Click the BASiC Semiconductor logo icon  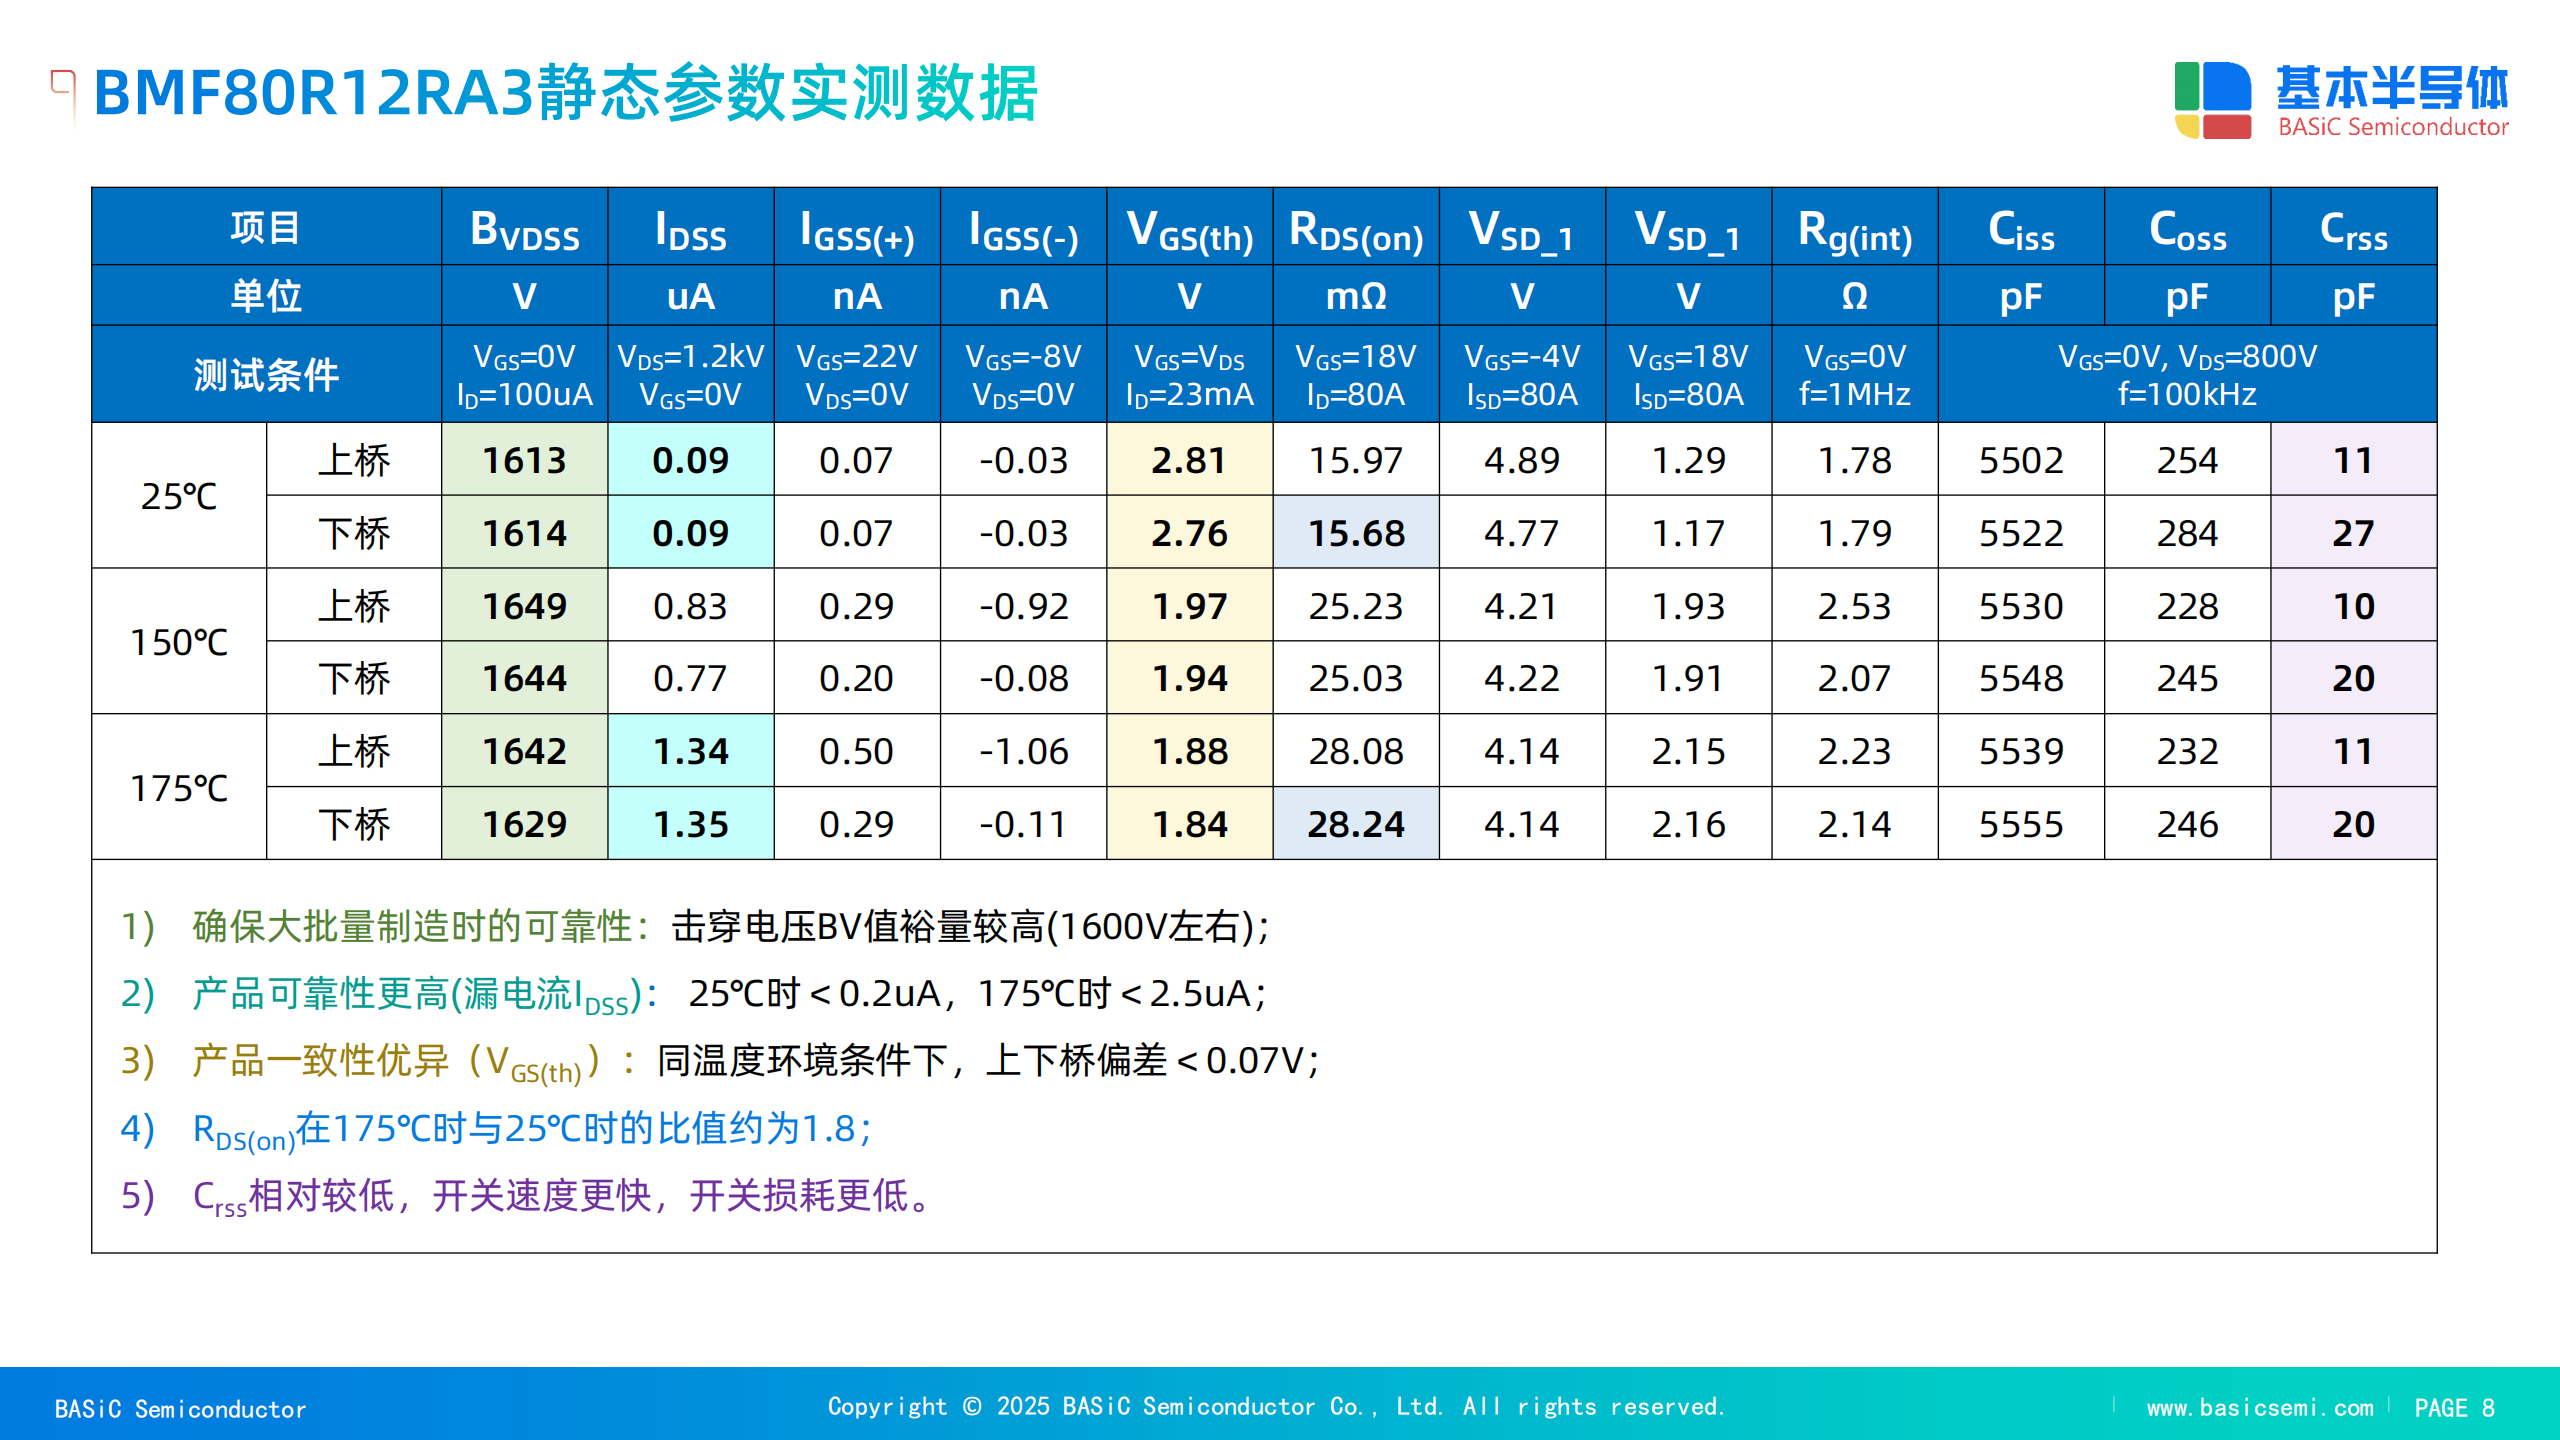tap(2212, 100)
